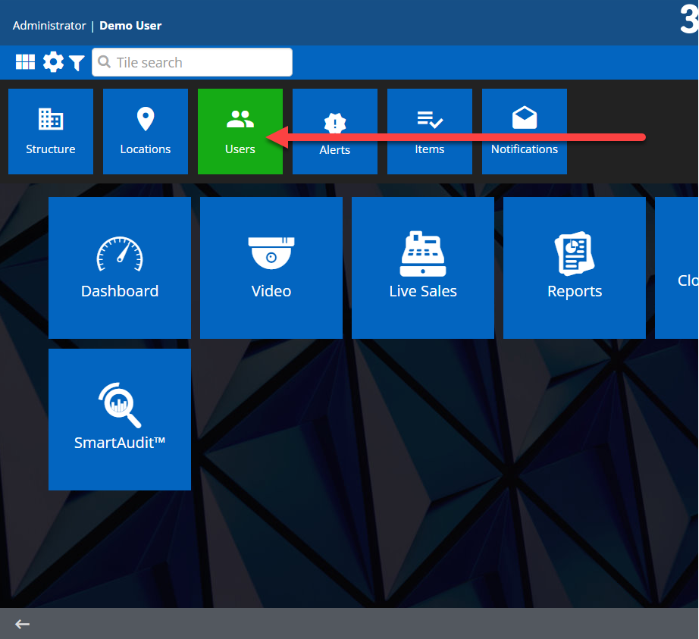Click the Demo User name
Screen dimensions: 699x639
pos(130,25)
